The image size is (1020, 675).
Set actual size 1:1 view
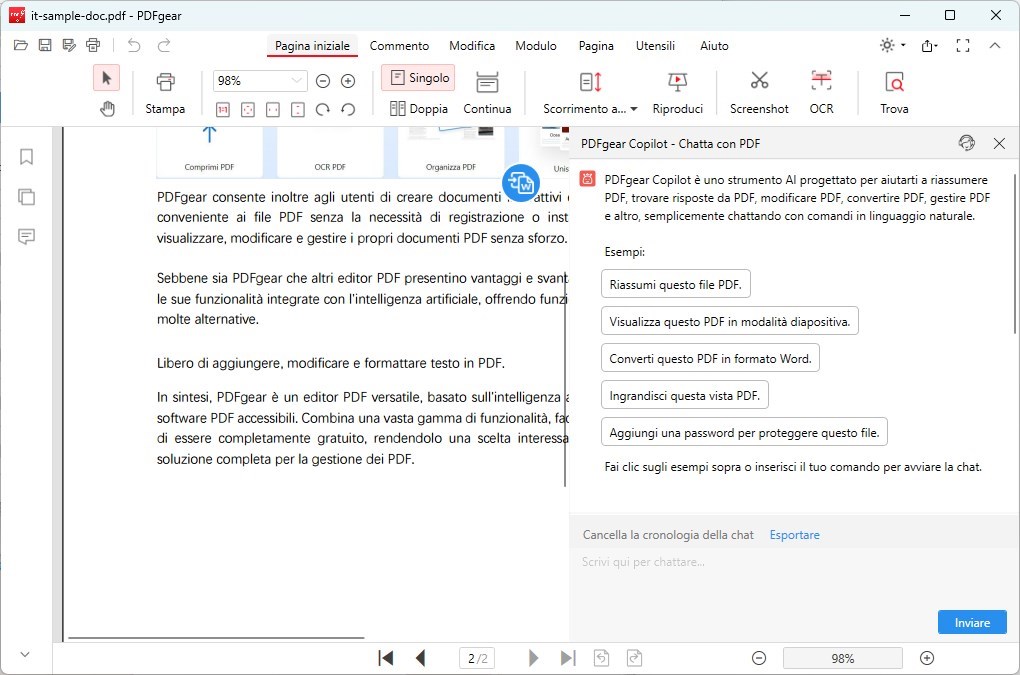coord(223,109)
